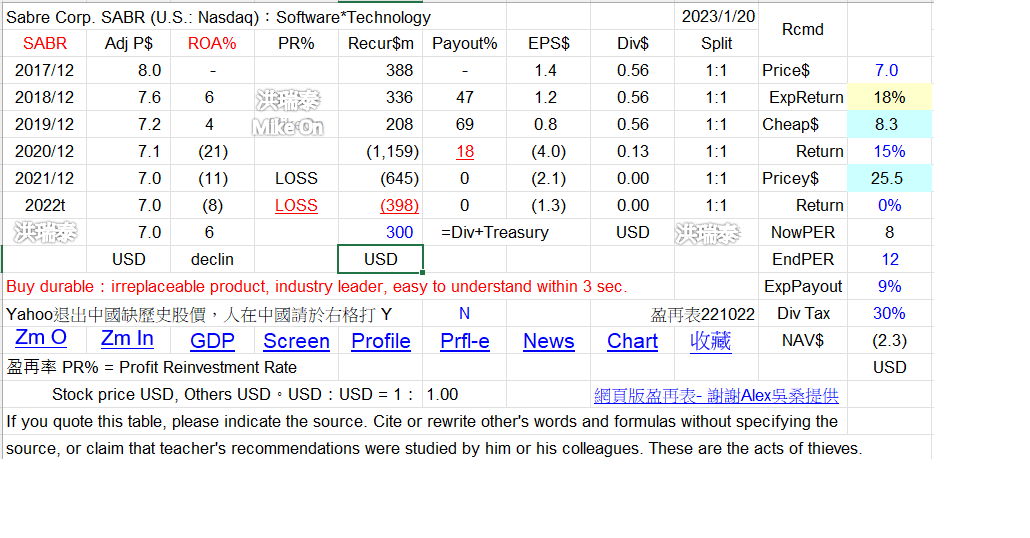This screenshot has width=1030, height=538.
Task: Select the EndPER value 12
Action: click(889, 259)
